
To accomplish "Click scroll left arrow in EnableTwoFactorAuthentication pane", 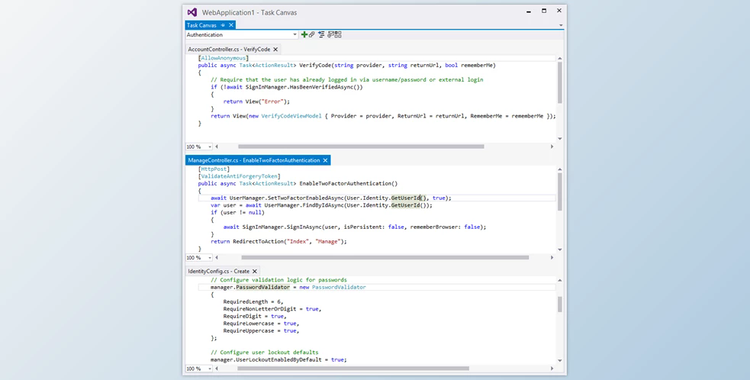I will click(217, 258).
